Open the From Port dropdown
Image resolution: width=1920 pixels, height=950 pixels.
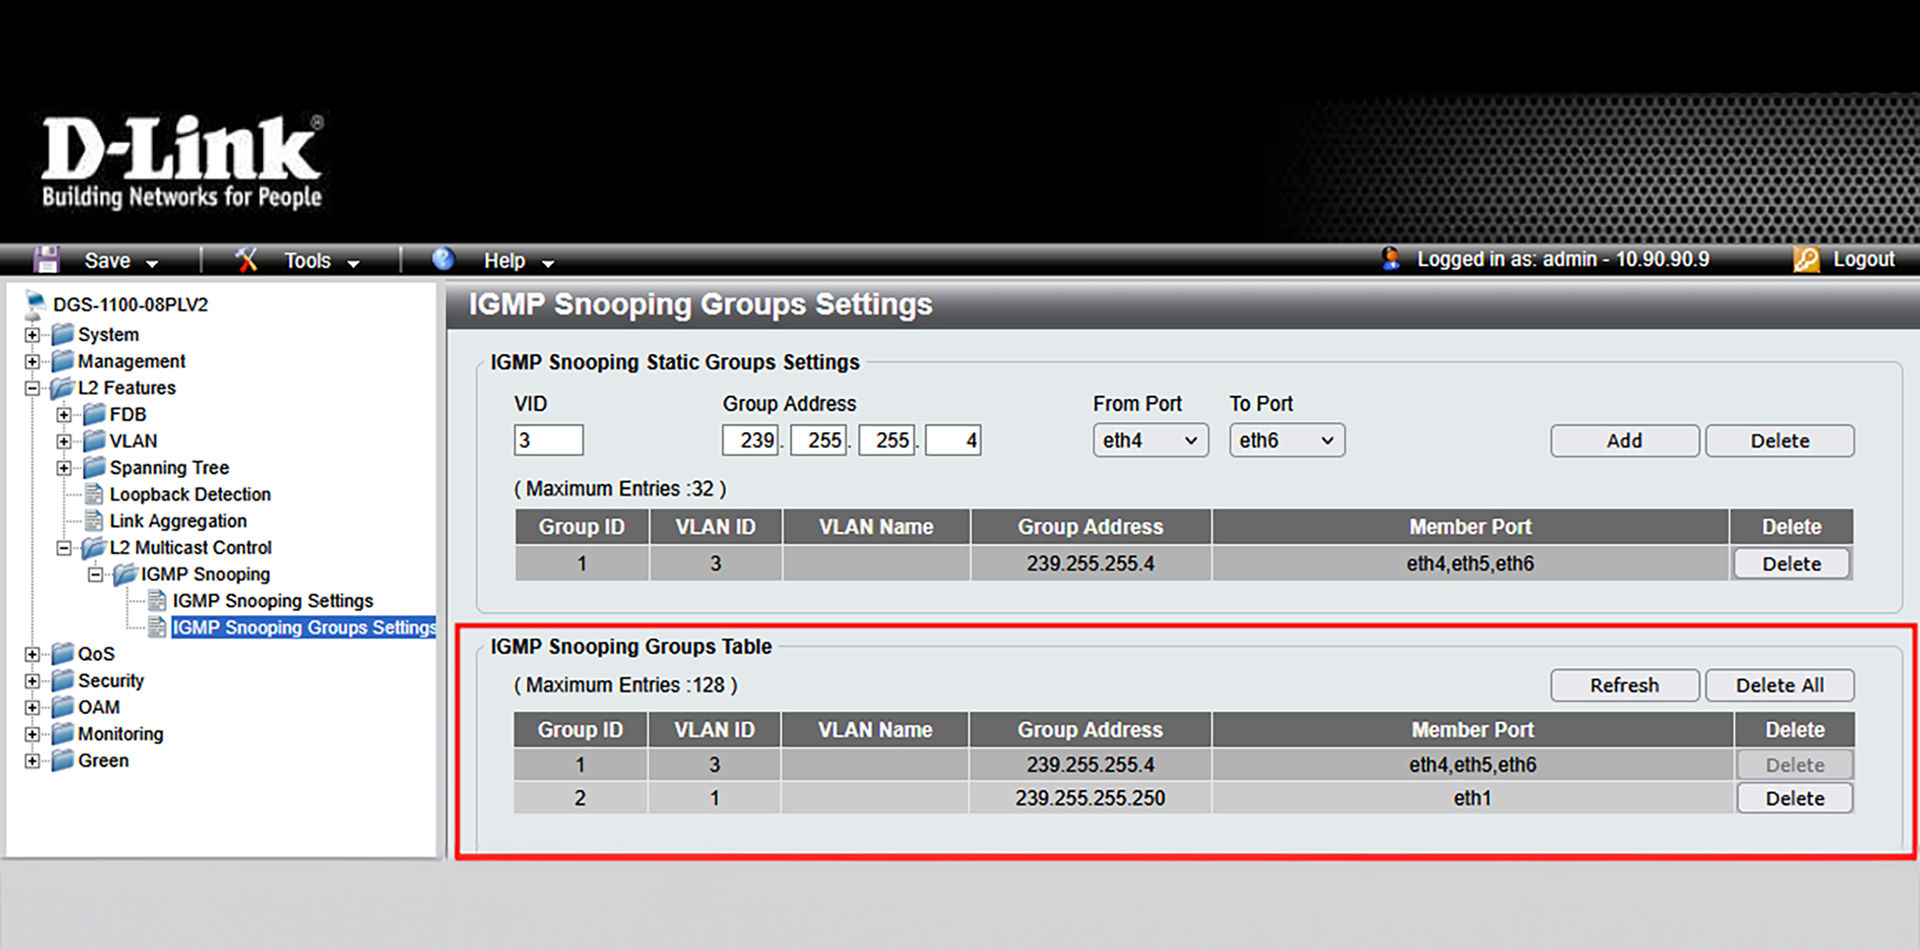1150,440
